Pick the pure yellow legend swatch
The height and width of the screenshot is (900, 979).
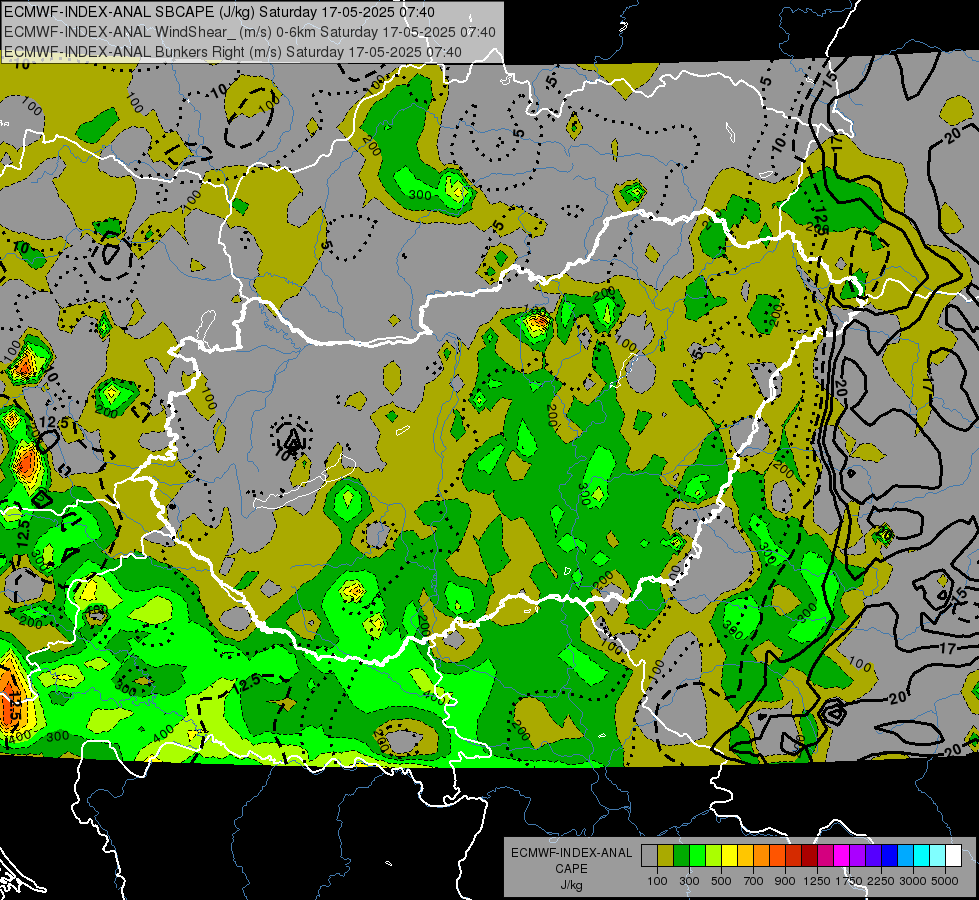729,855
